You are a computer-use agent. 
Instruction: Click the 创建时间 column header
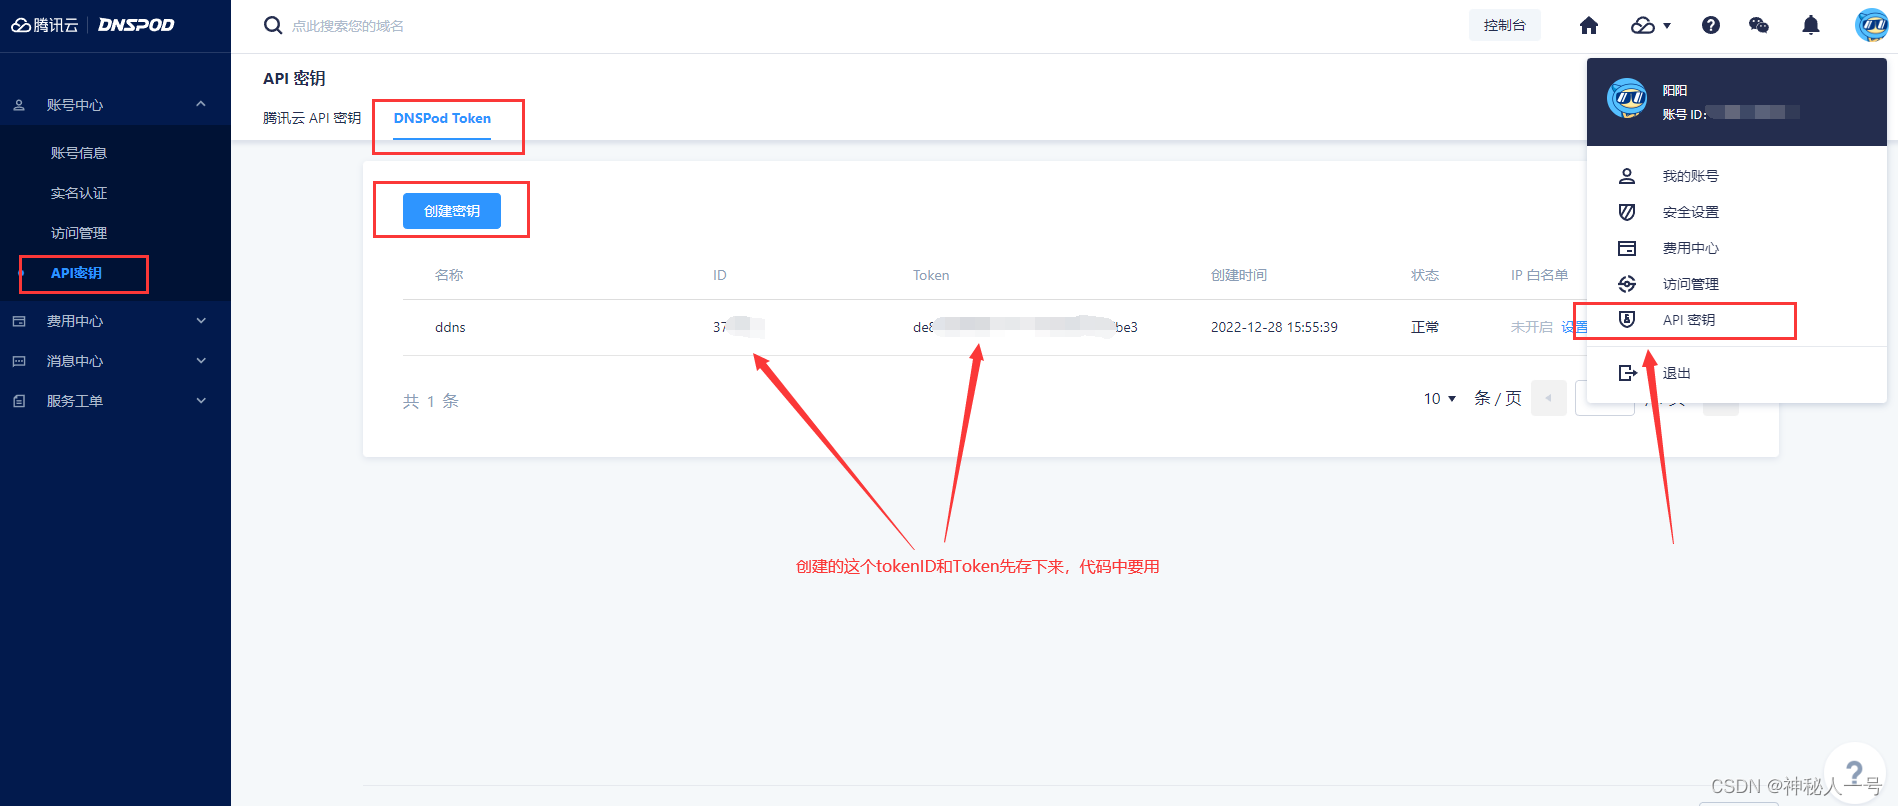1238,275
